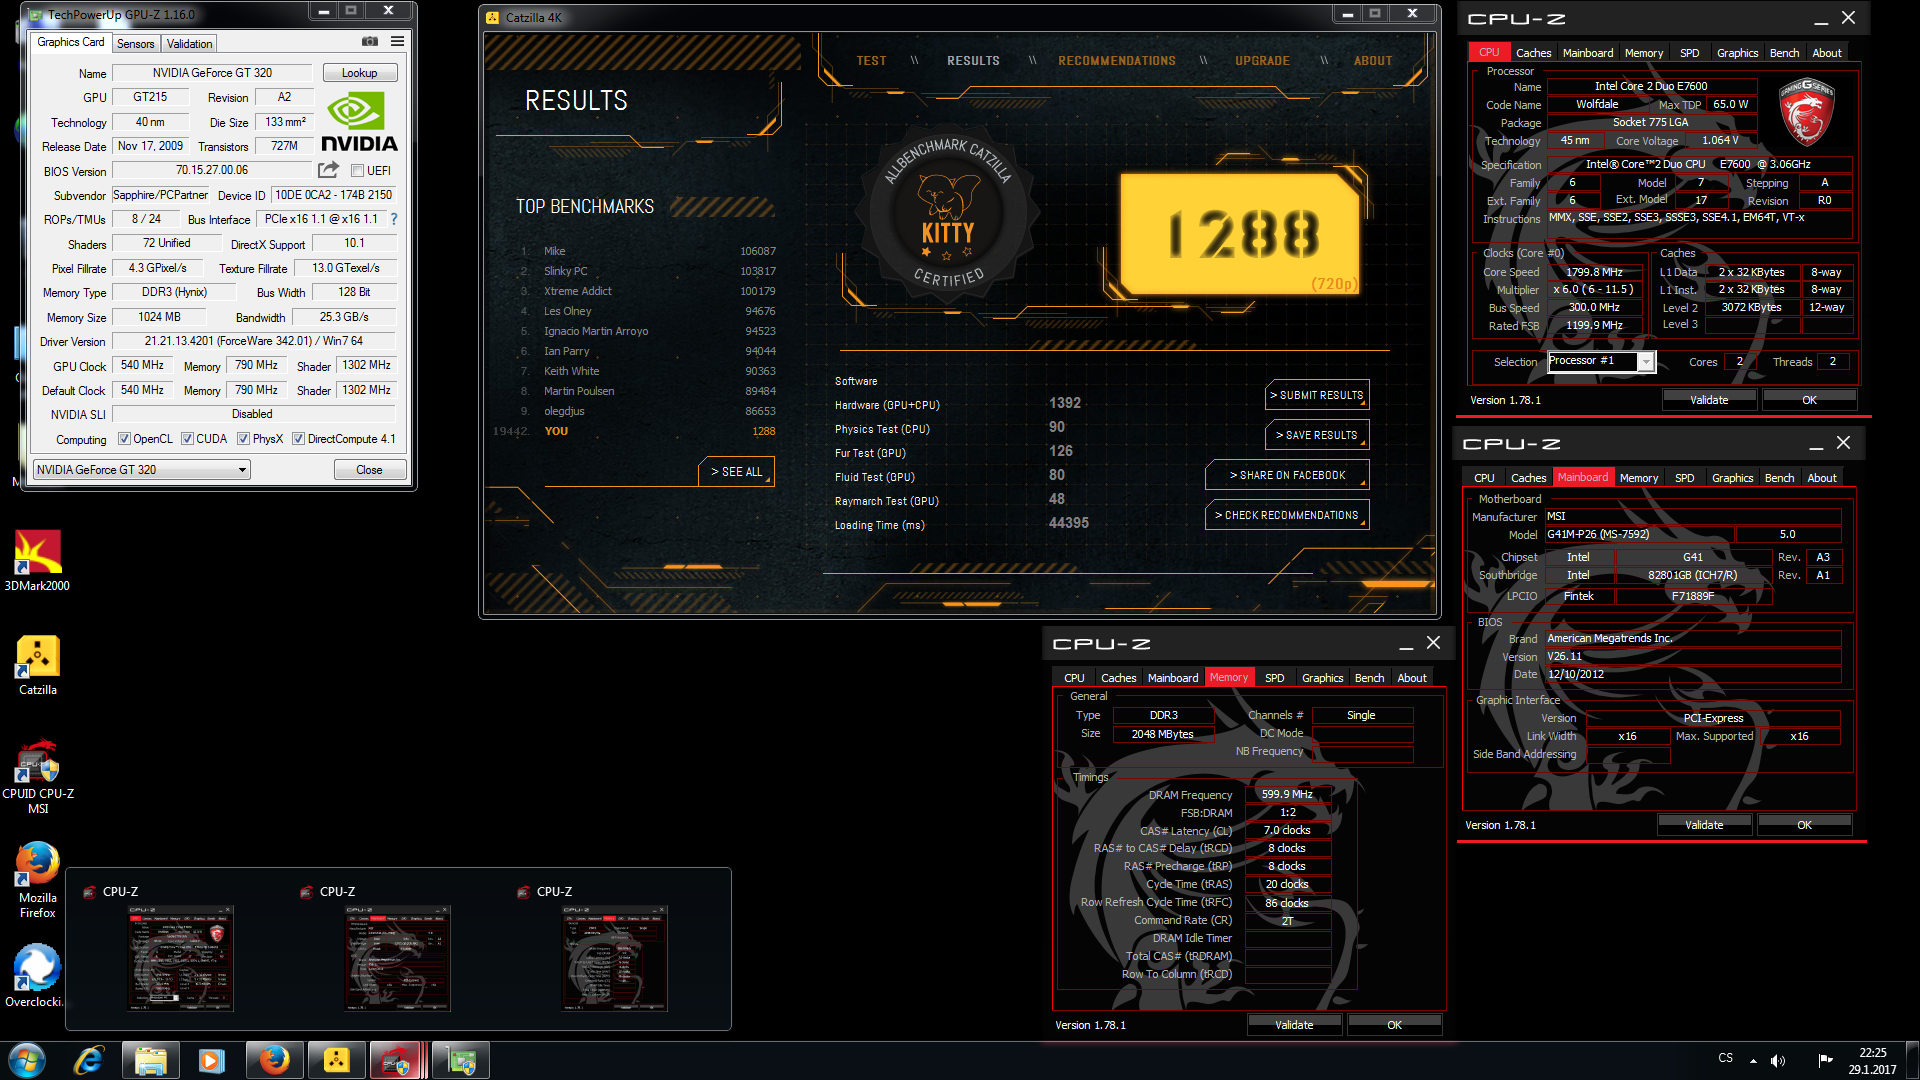The width and height of the screenshot is (1920, 1080).
Task: Toggle the DirectCompute 4.1 checkbox
Action: tap(298, 439)
